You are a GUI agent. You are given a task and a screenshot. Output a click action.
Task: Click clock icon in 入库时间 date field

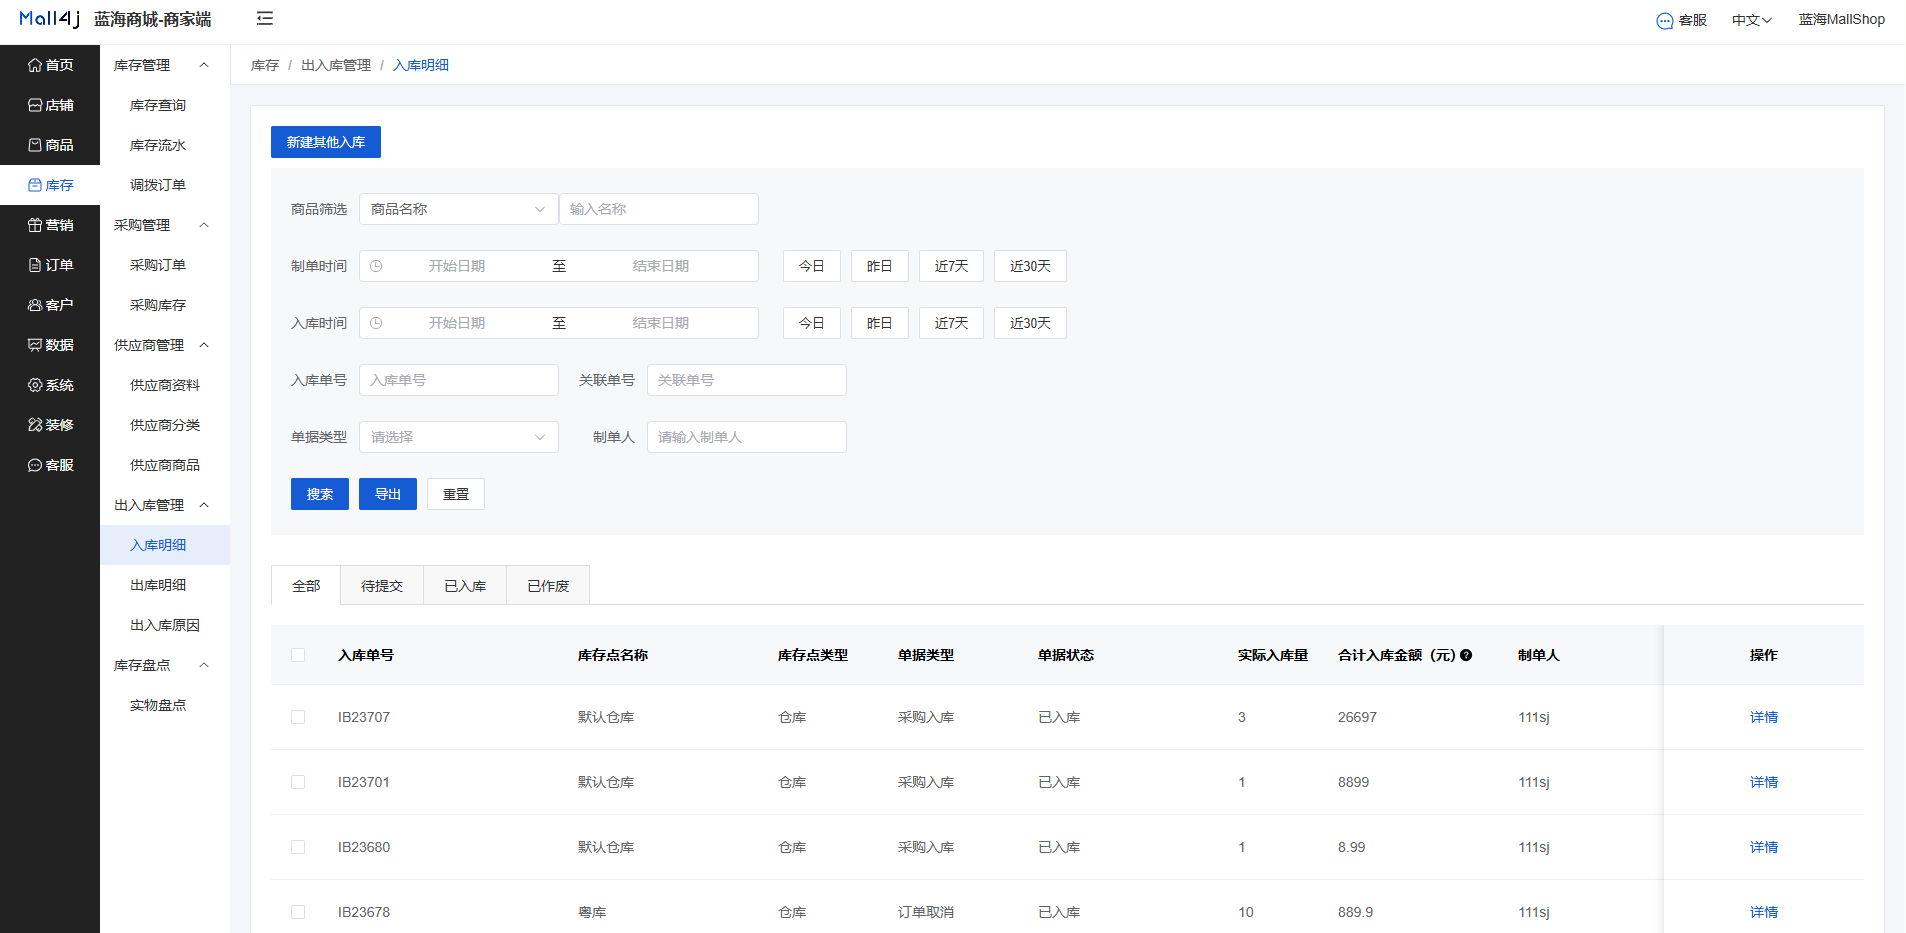click(376, 323)
